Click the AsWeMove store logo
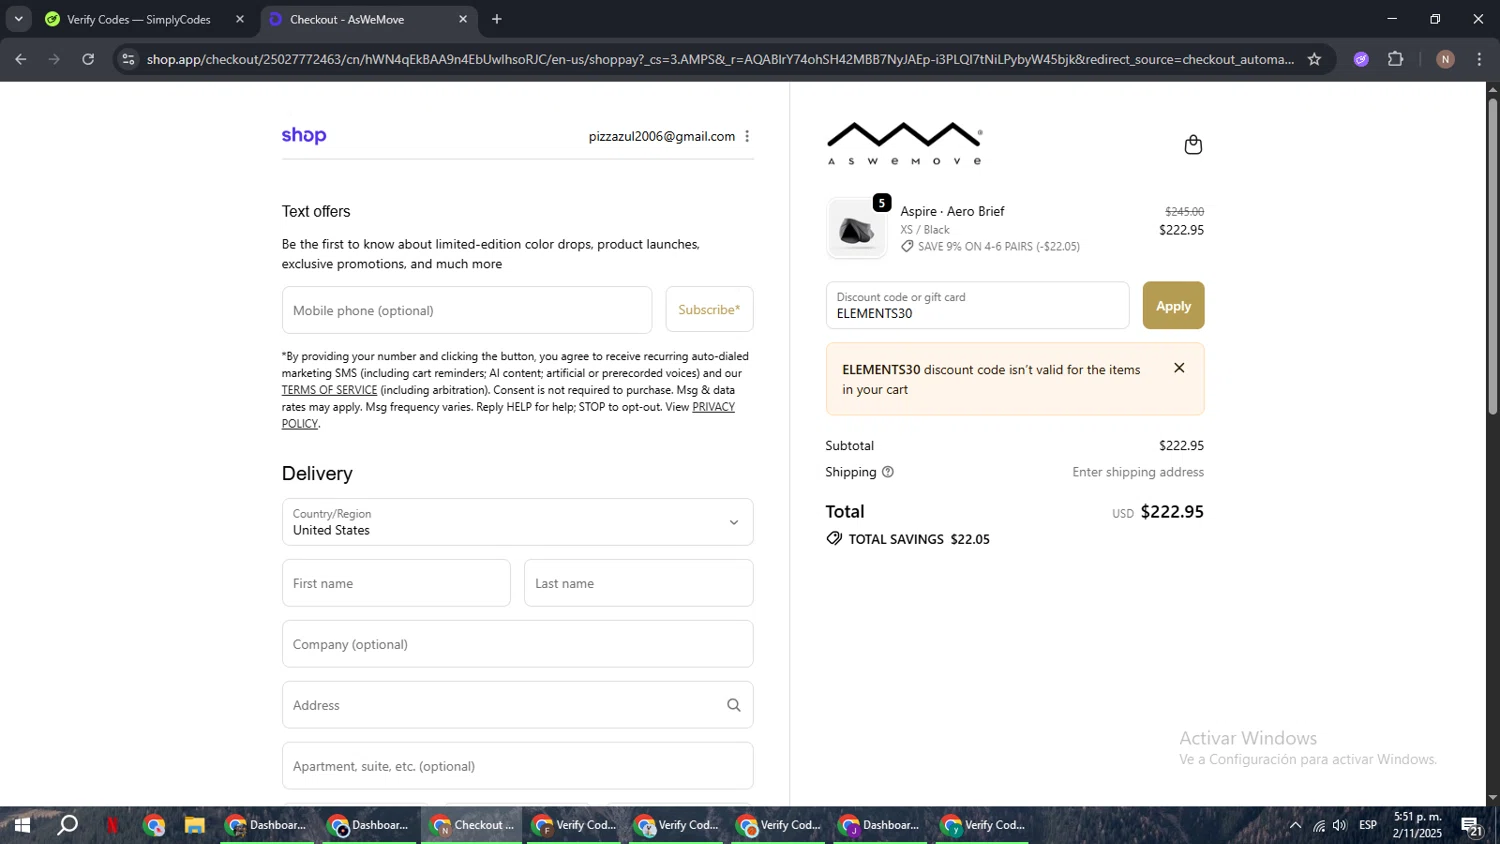This screenshot has height=844, width=1500. coord(905,143)
